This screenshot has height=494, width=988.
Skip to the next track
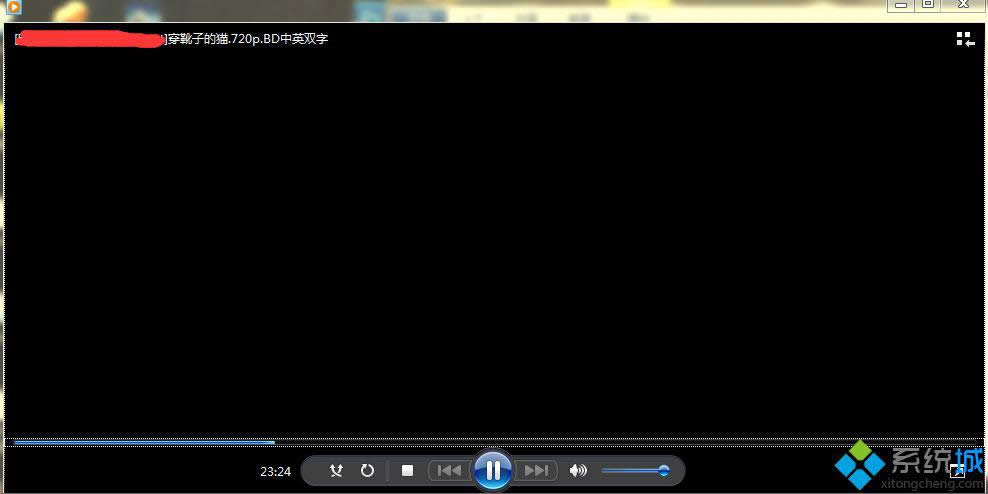536,471
